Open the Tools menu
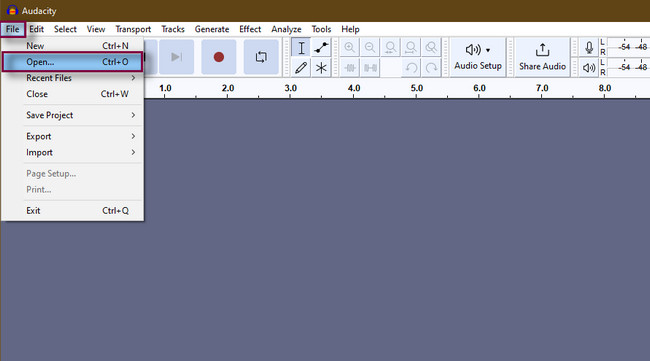The height and width of the screenshot is (361, 650). point(321,29)
